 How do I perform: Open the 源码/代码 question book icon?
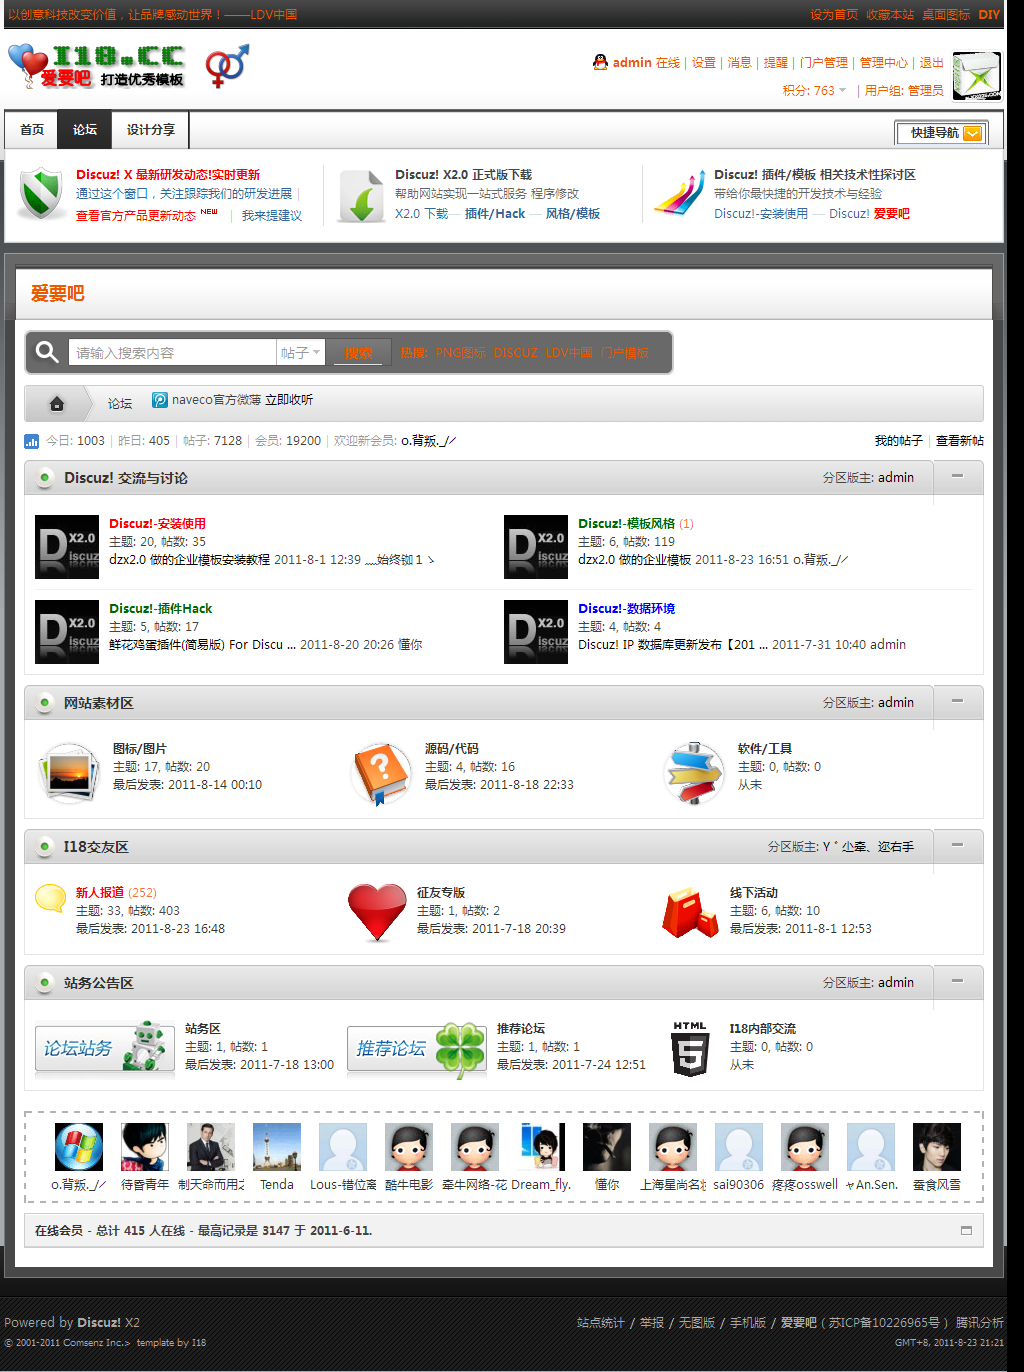(x=381, y=773)
